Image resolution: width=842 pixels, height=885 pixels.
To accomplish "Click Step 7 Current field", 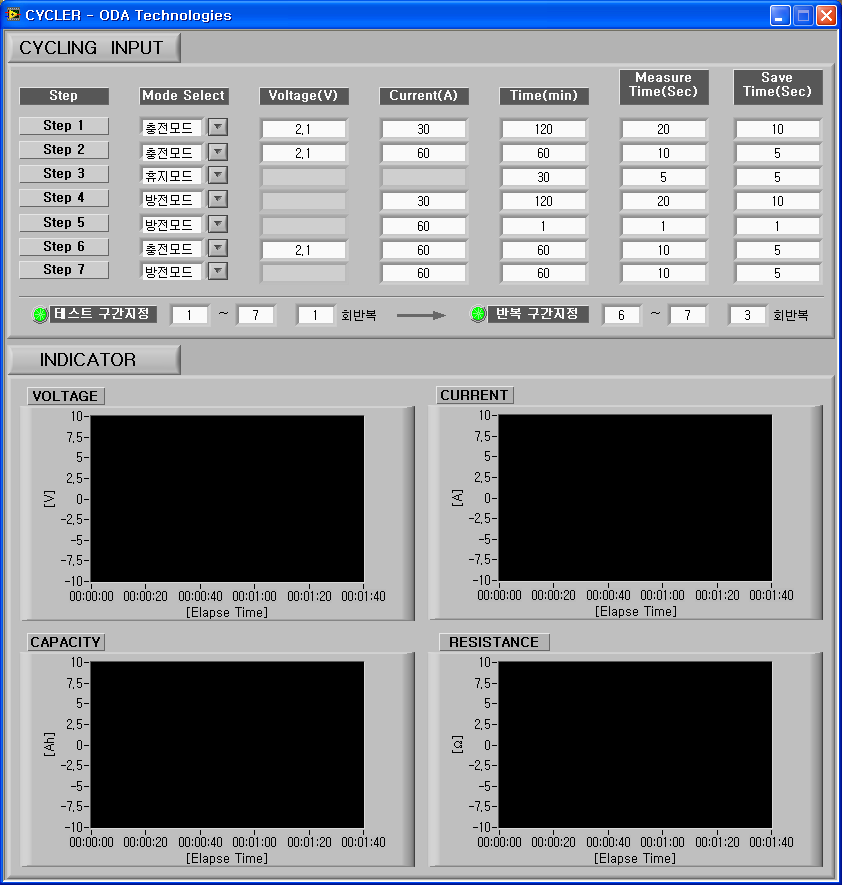I will point(424,273).
